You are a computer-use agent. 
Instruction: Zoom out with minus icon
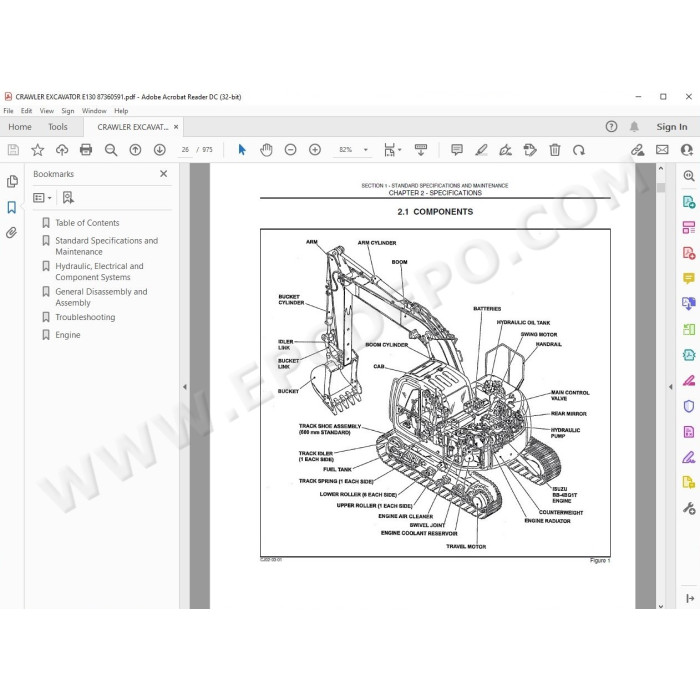pyautogui.click(x=291, y=150)
